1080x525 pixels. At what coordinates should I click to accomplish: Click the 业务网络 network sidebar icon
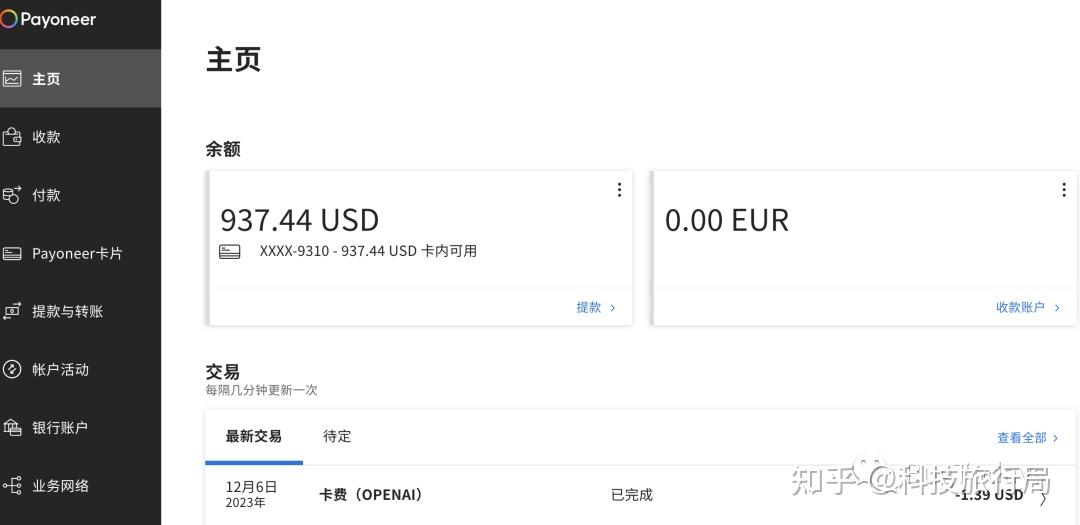click(x=12, y=486)
